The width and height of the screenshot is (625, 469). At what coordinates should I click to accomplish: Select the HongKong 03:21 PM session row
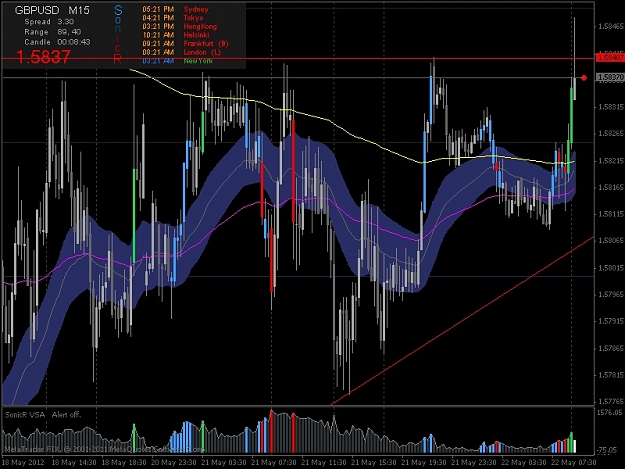pos(180,27)
